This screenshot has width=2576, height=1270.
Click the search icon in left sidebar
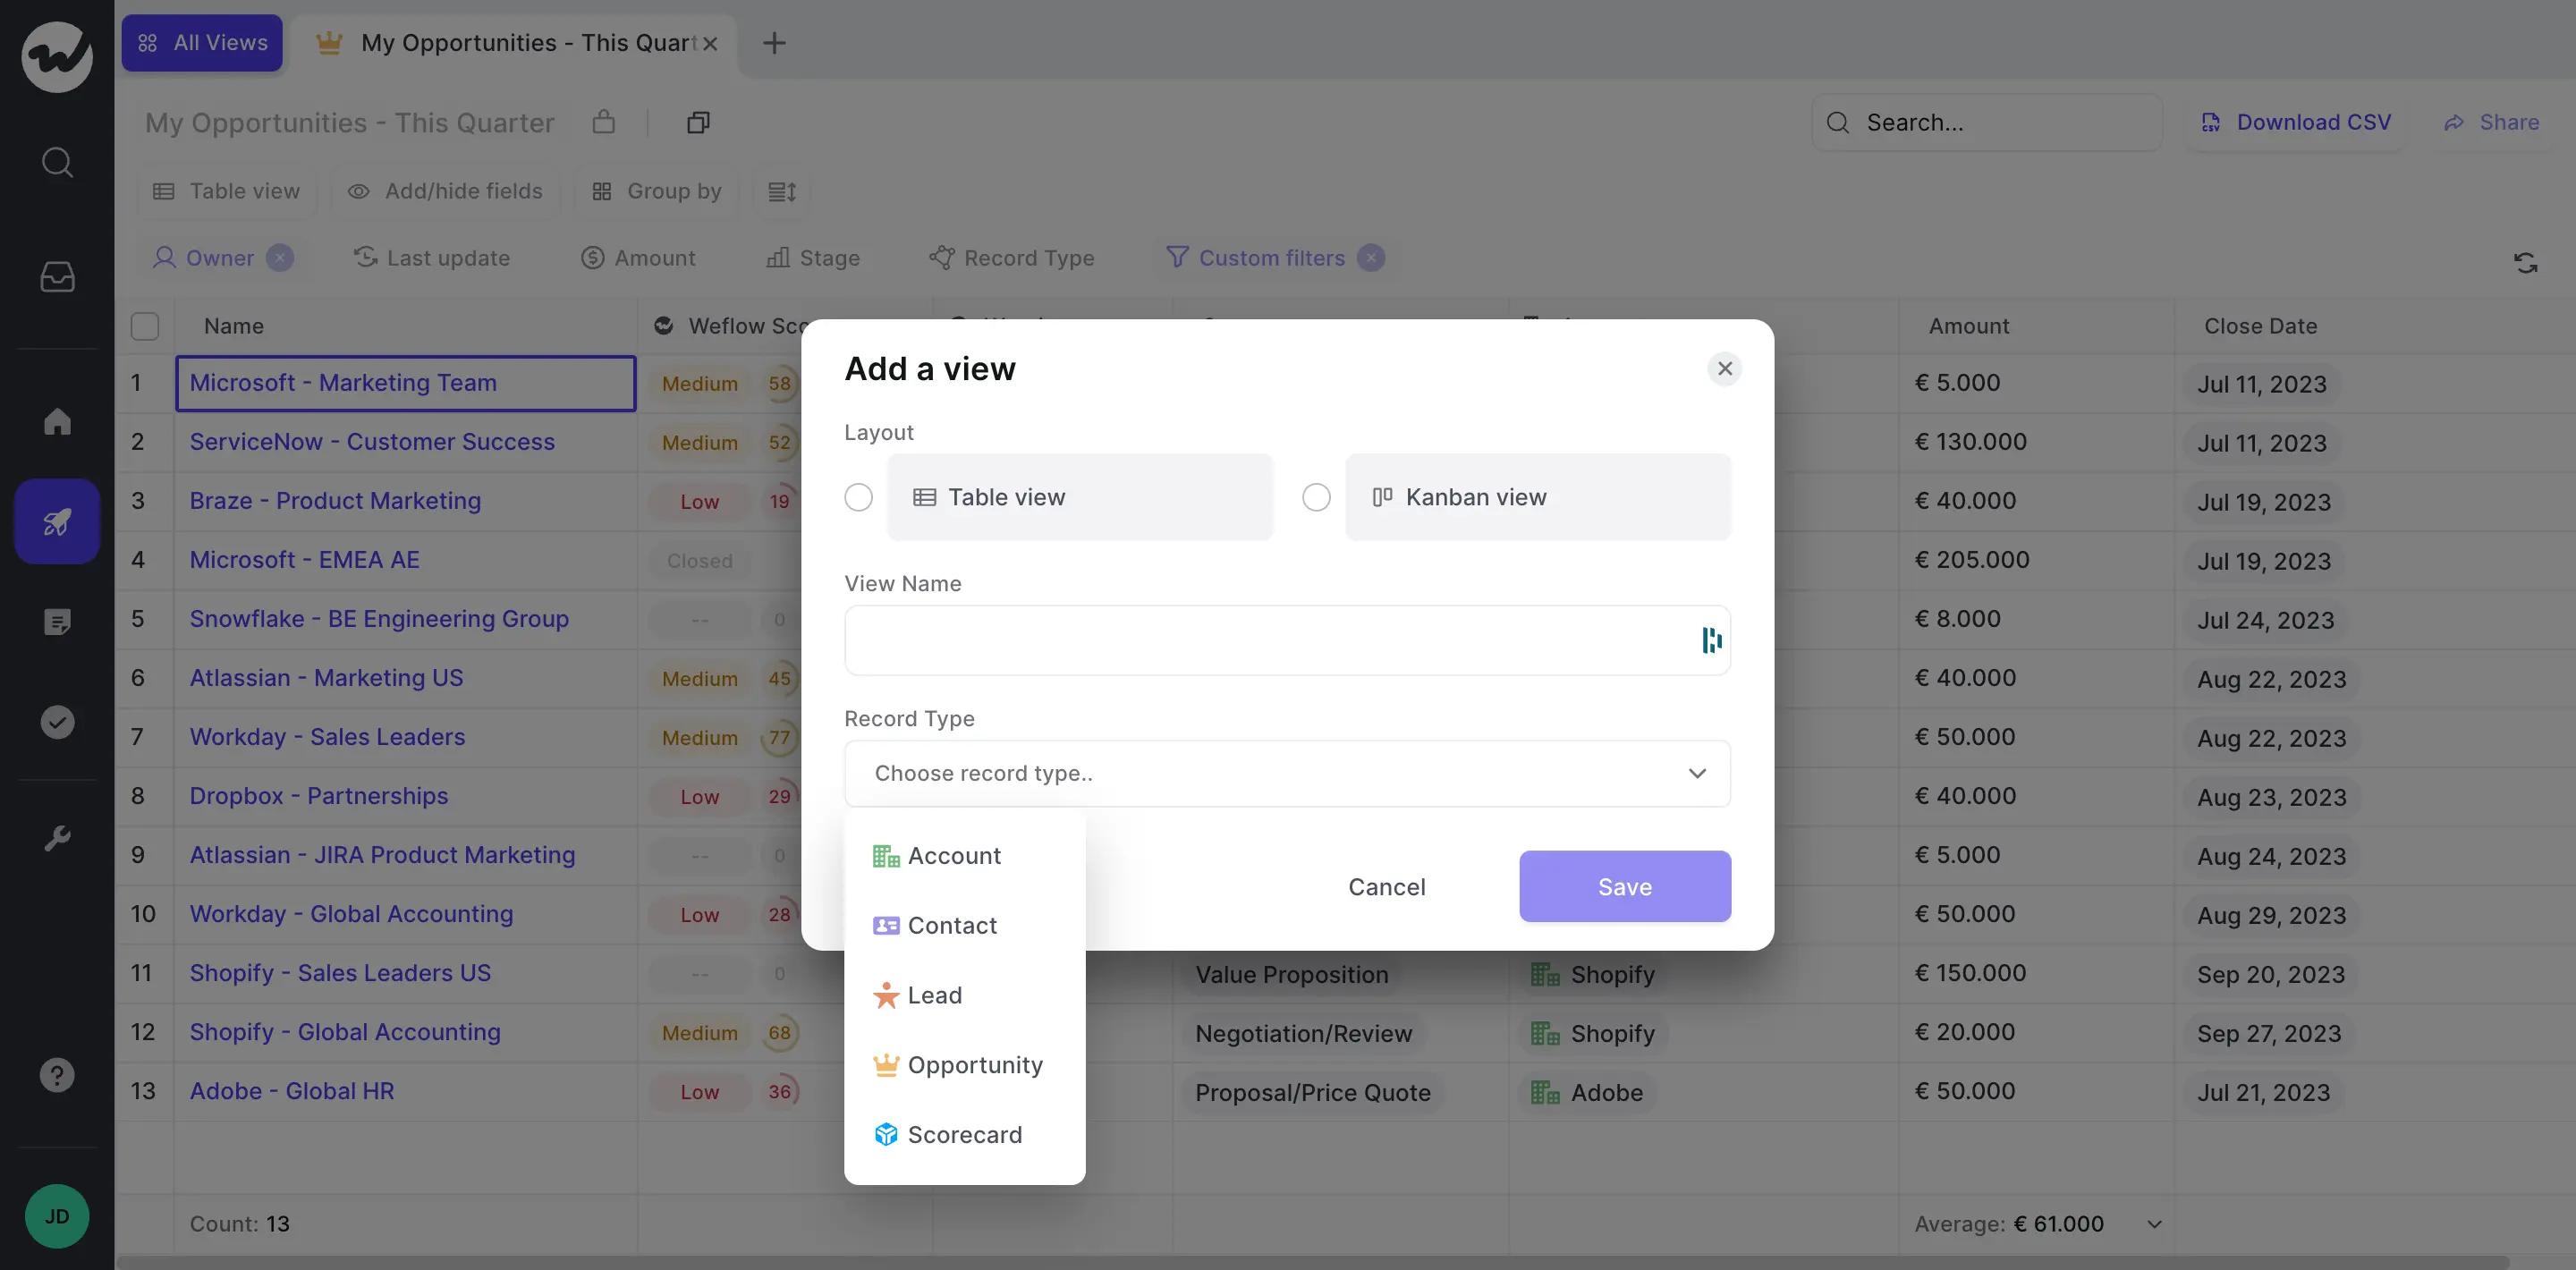57,162
